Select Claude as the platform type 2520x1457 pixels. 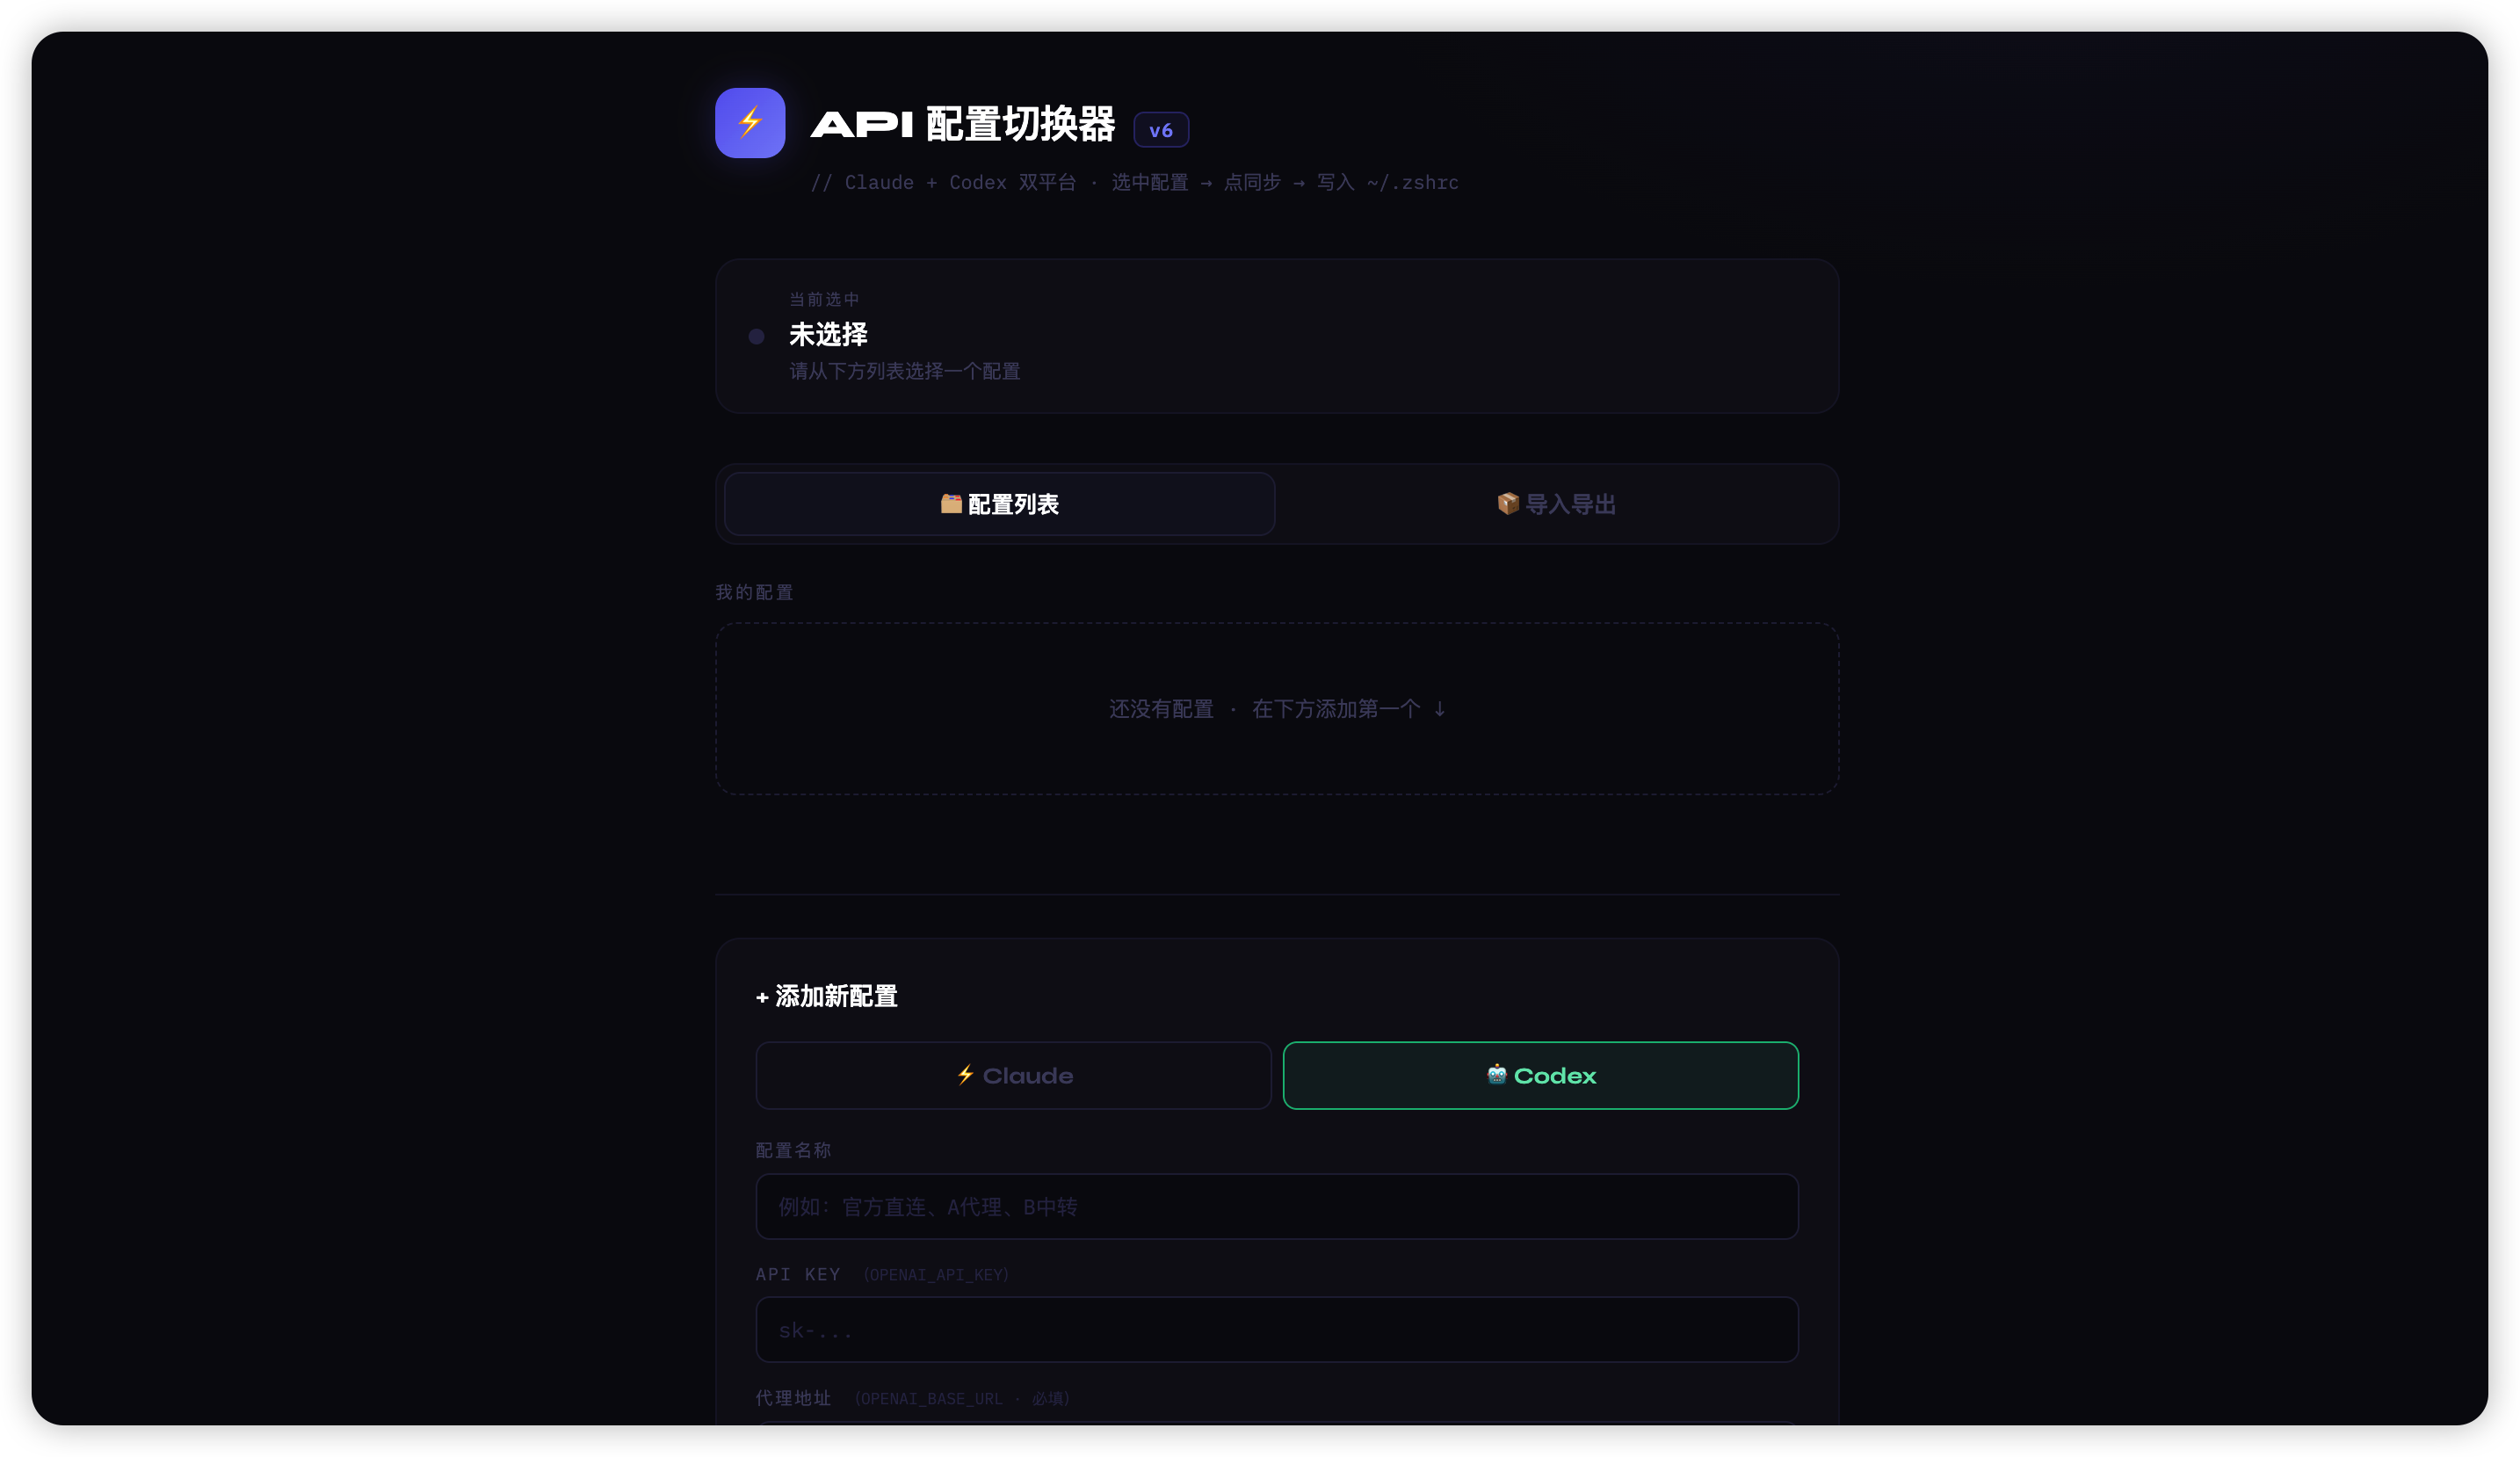click(1014, 1076)
